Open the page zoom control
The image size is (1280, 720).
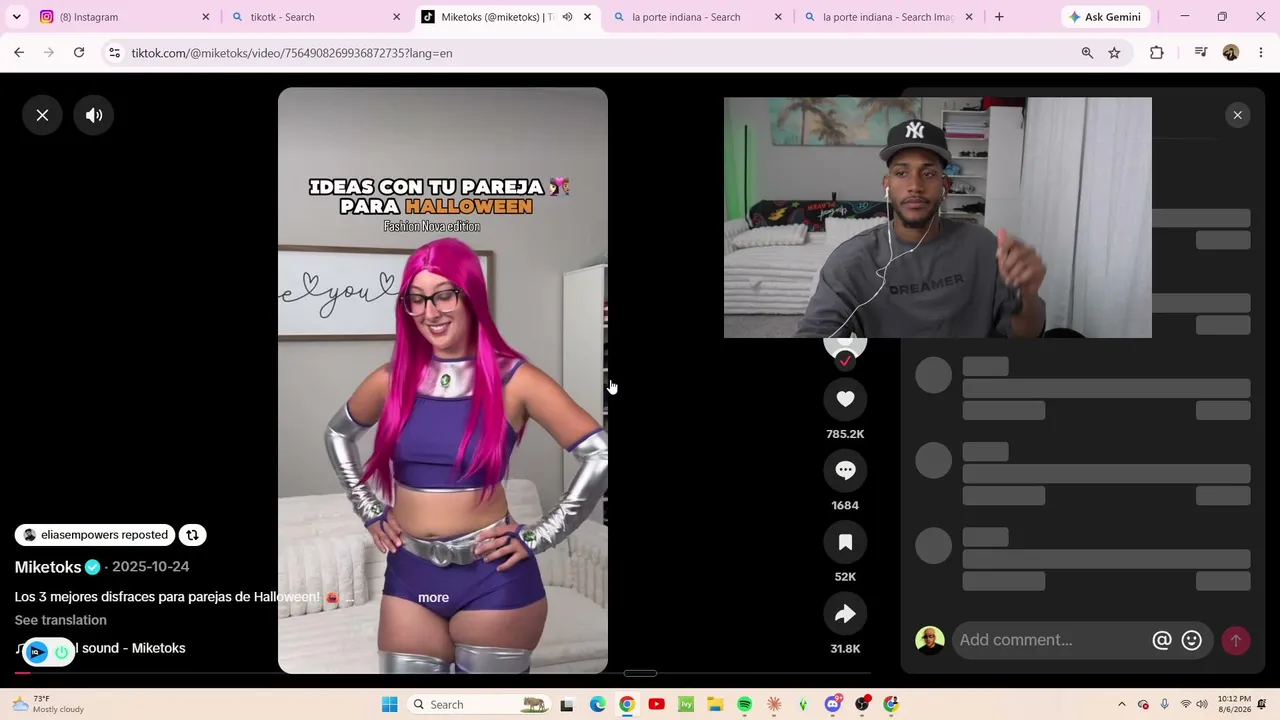tap(1087, 53)
